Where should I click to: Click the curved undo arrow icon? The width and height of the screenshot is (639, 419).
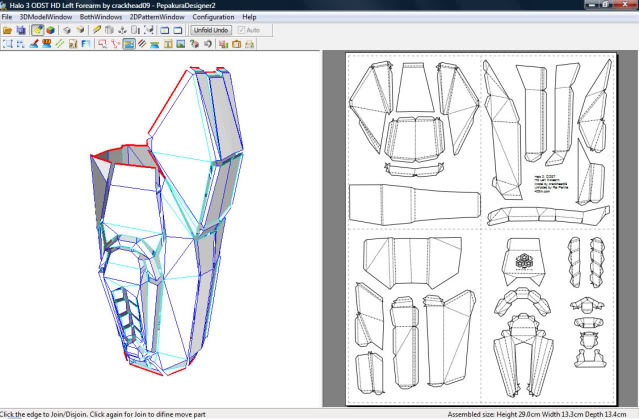(208, 44)
